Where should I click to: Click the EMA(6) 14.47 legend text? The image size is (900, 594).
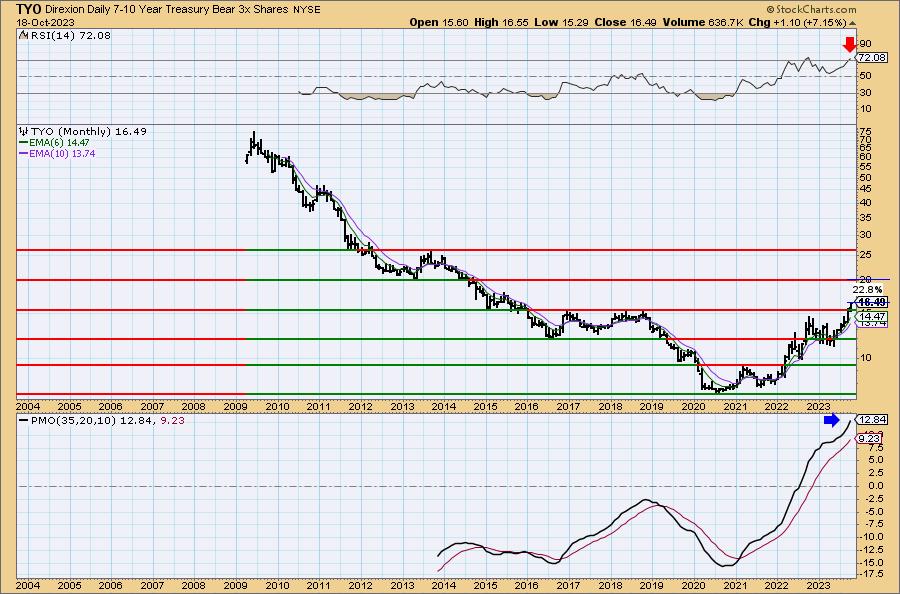60,142
